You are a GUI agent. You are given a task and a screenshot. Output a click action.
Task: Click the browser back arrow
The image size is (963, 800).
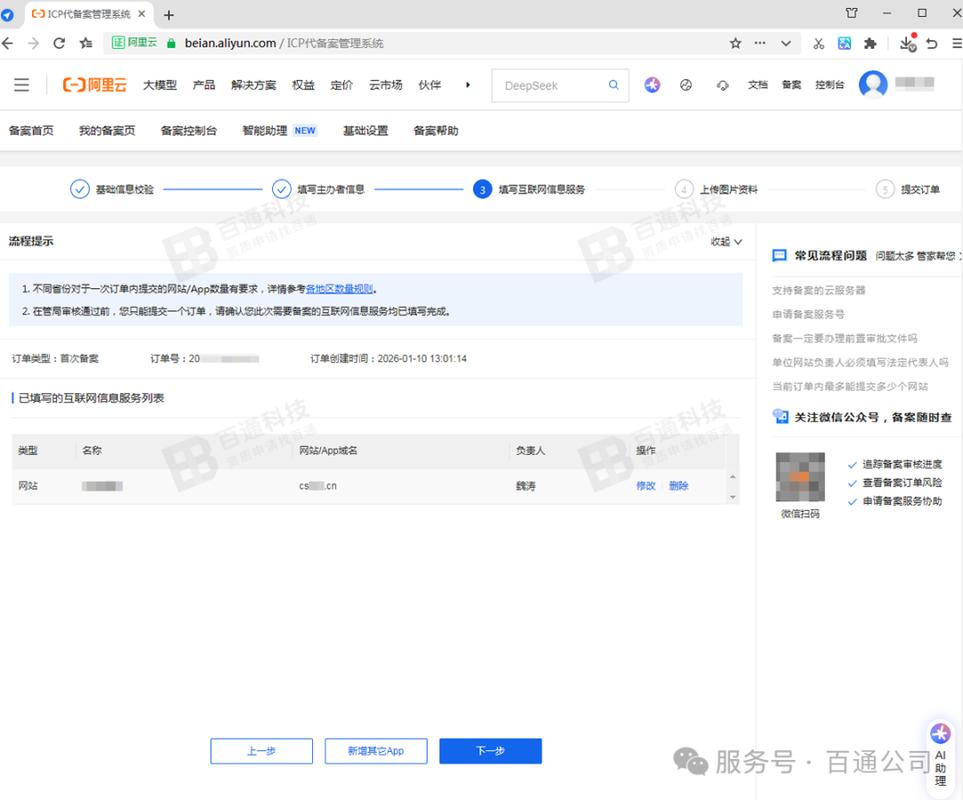tap(7, 43)
